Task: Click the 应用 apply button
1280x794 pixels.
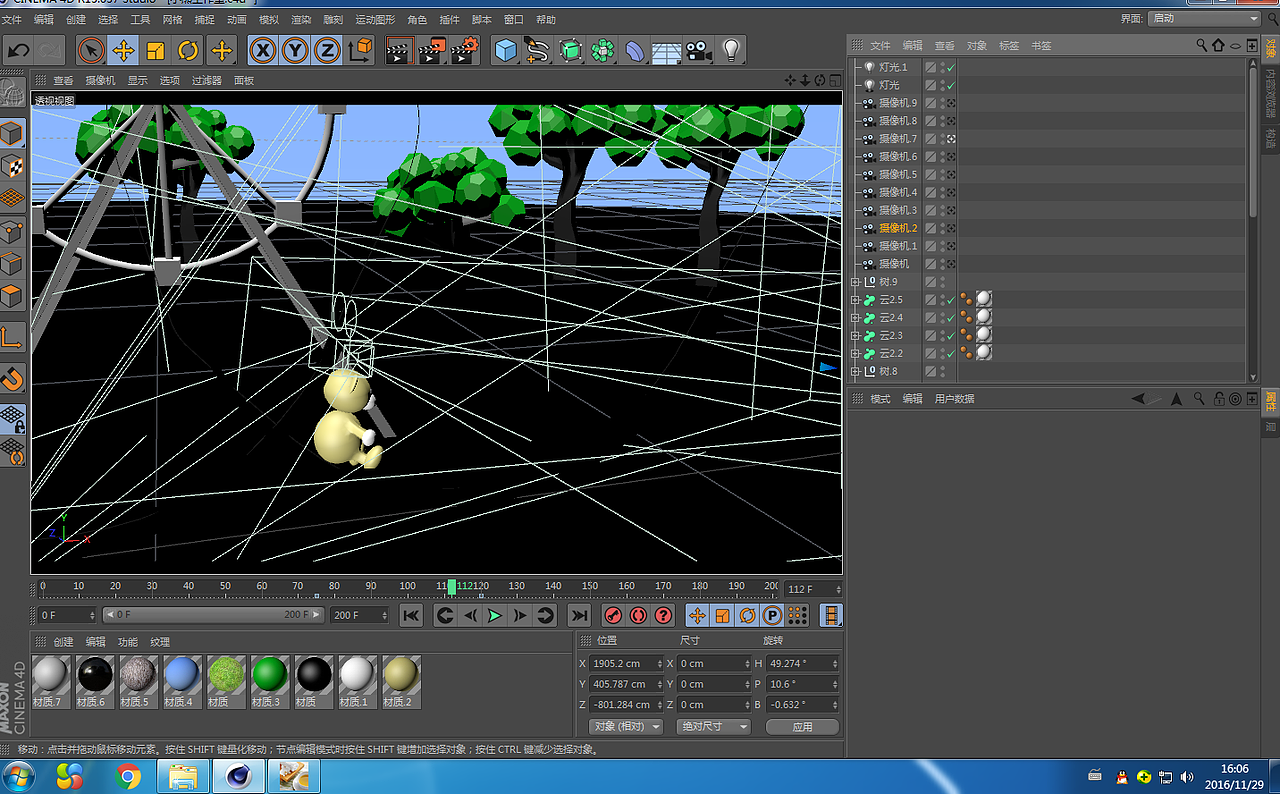Action: pos(802,727)
